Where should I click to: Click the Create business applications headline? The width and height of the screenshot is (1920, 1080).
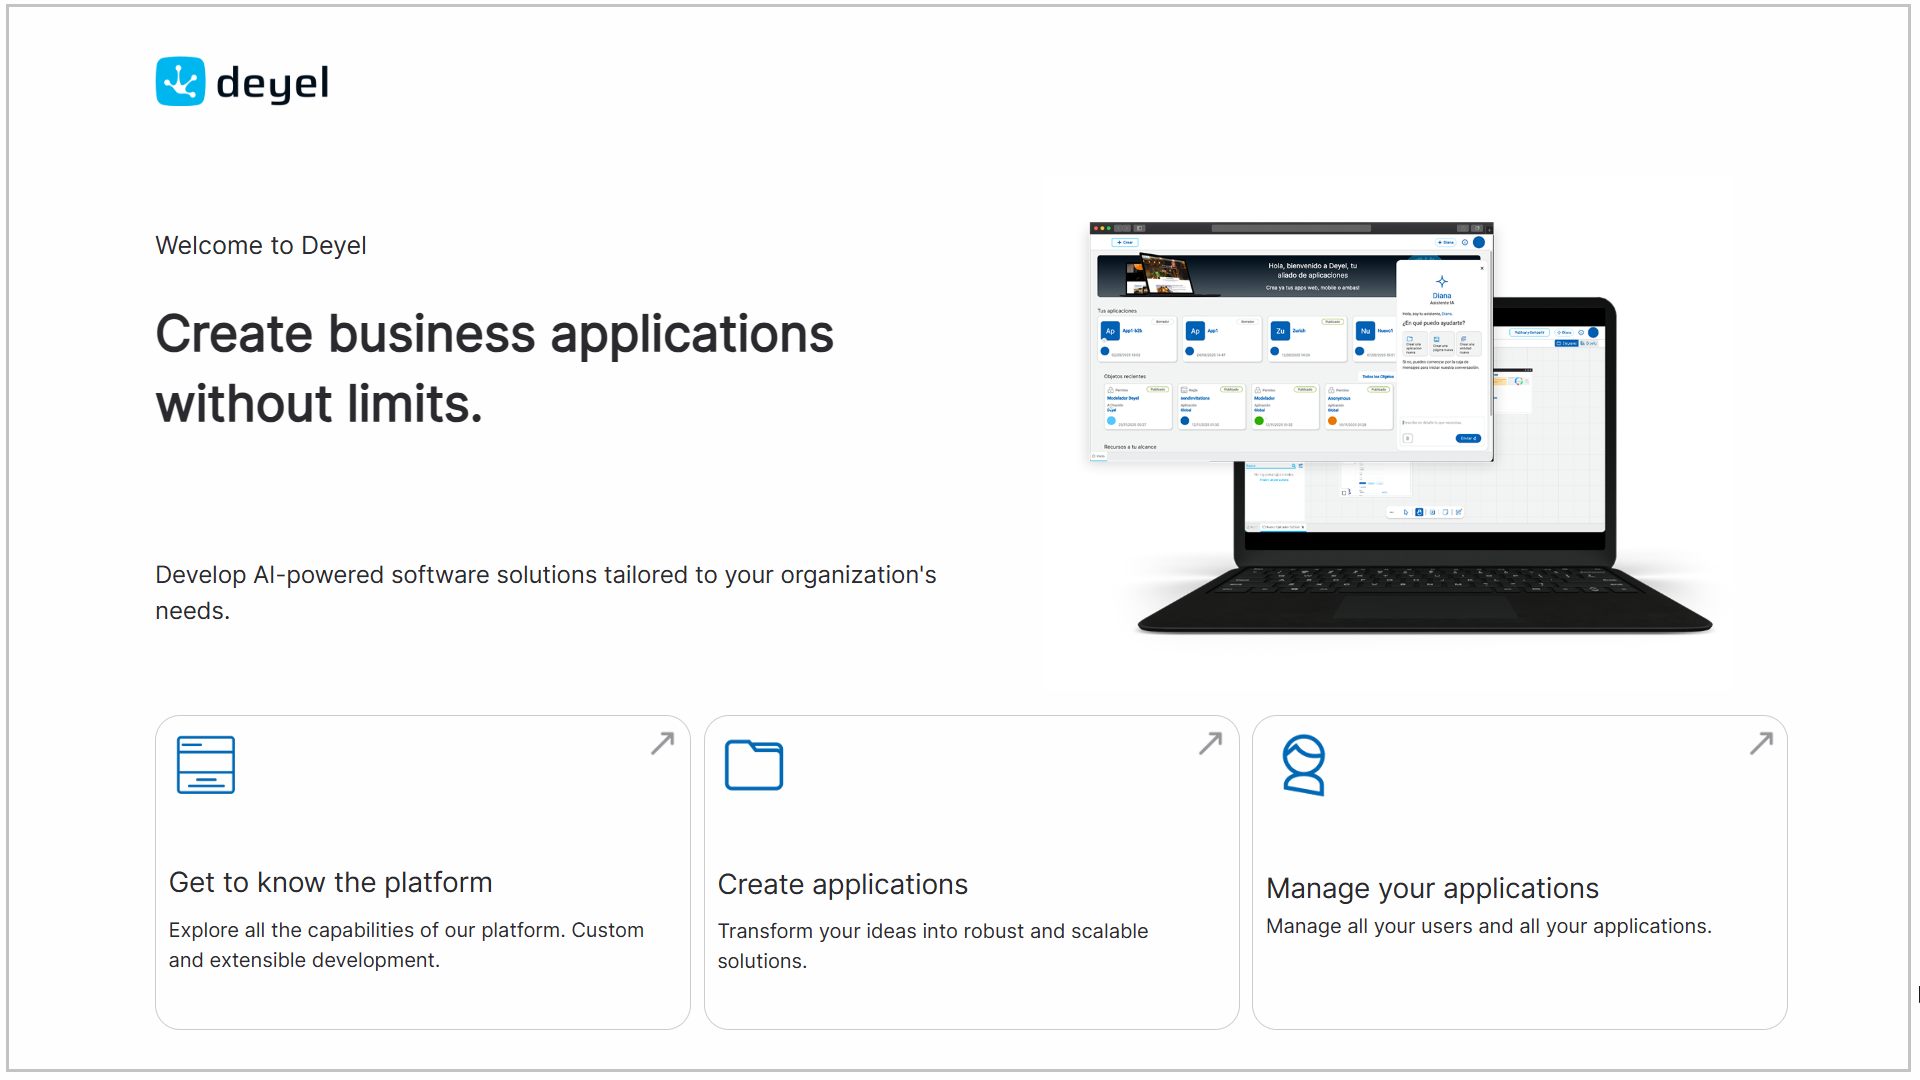point(494,368)
